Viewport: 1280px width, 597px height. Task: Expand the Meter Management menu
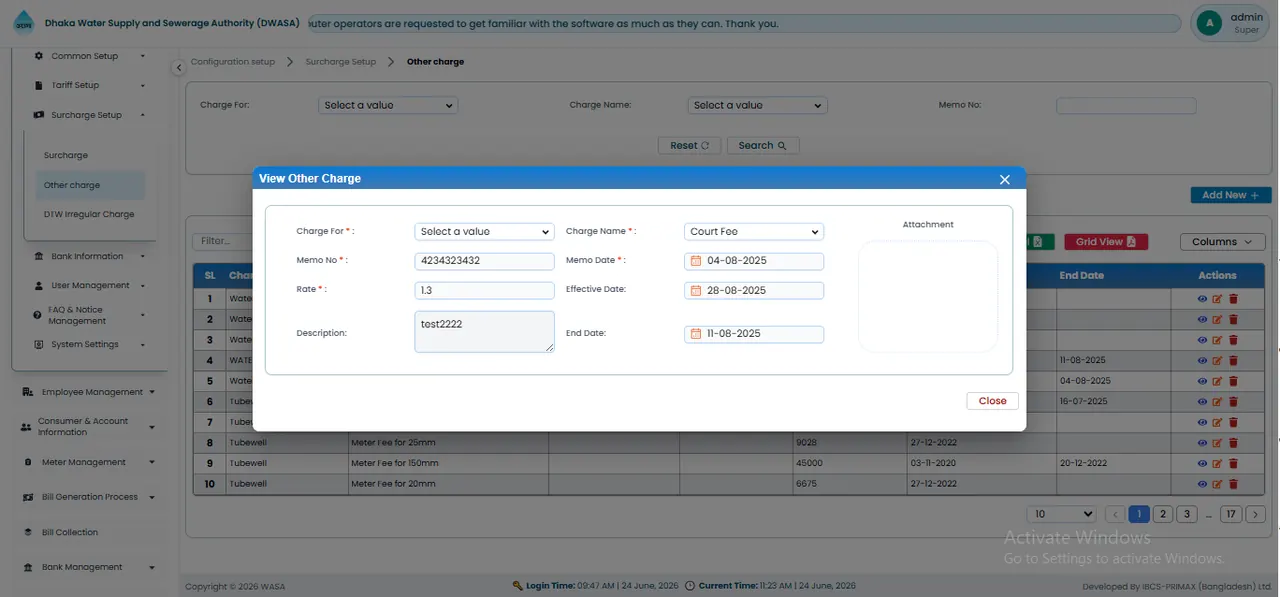(88, 462)
